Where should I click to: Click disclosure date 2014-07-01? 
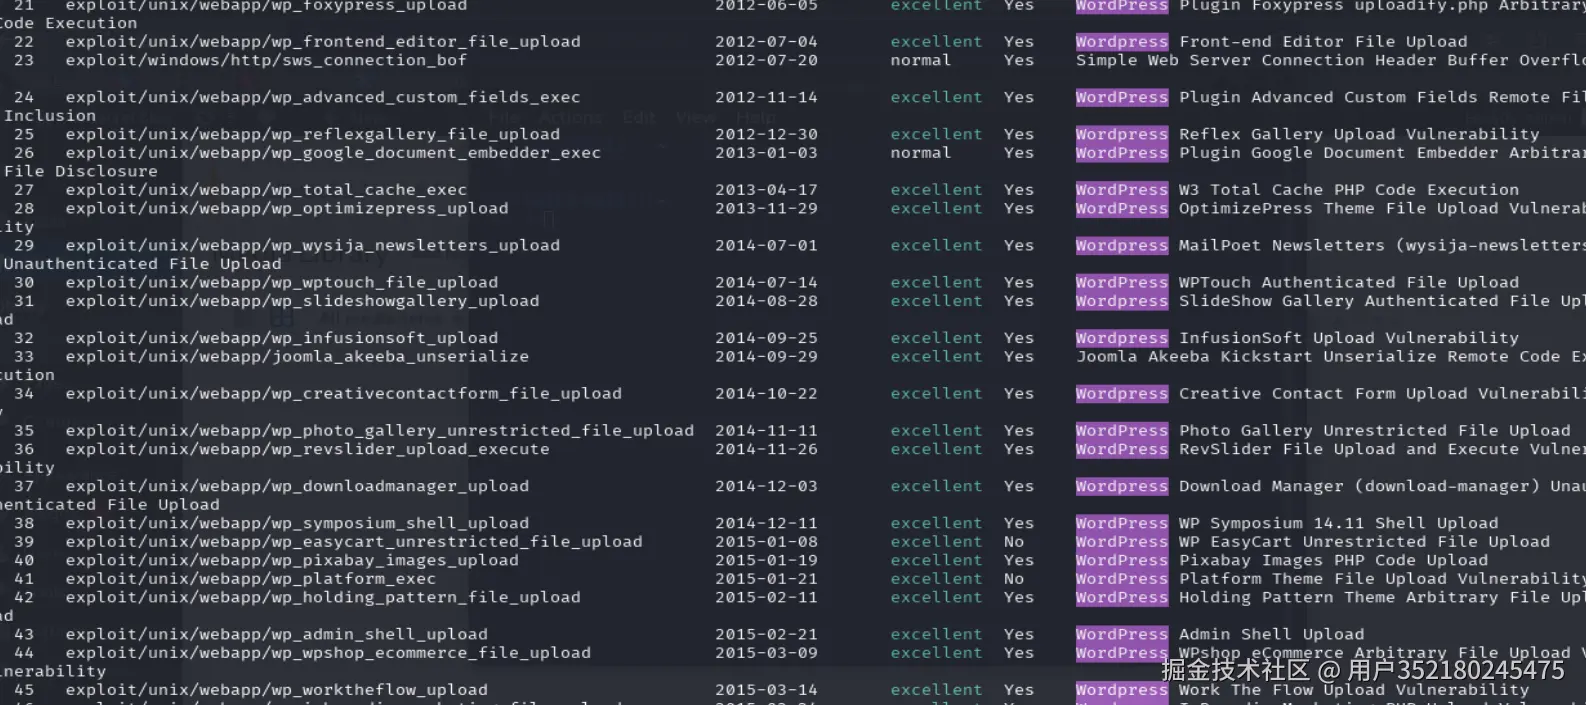[766, 245]
